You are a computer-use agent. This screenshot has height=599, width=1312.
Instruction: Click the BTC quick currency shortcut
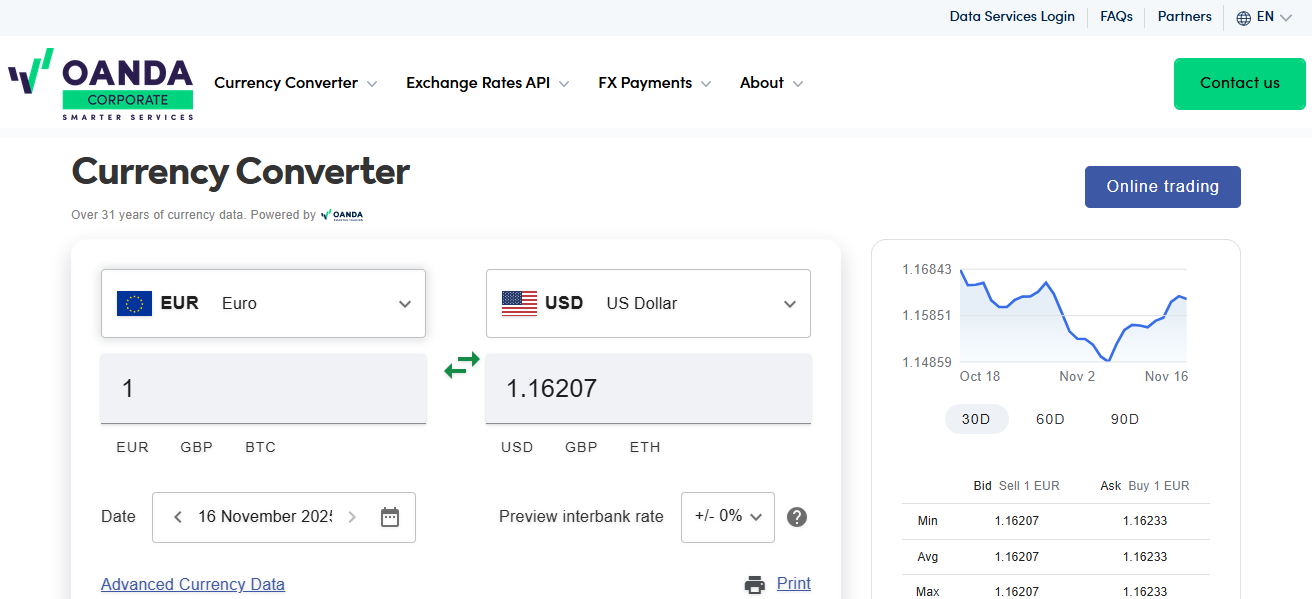(x=260, y=447)
